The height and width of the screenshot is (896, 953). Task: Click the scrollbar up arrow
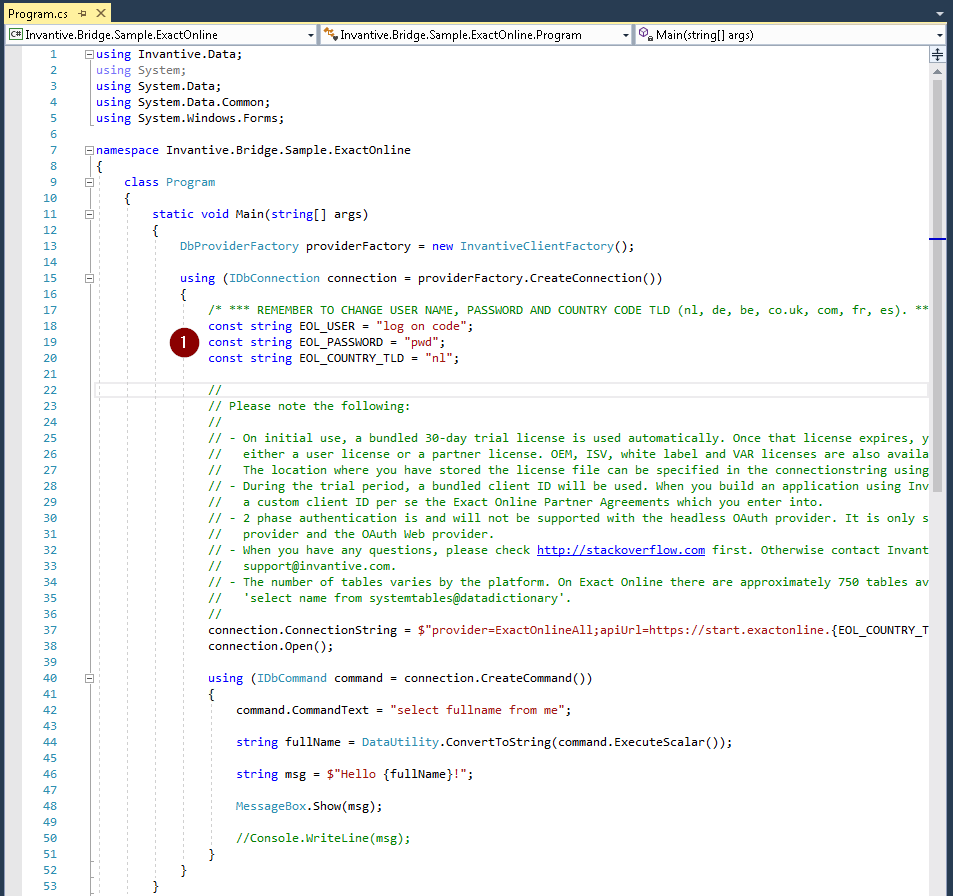point(937,72)
